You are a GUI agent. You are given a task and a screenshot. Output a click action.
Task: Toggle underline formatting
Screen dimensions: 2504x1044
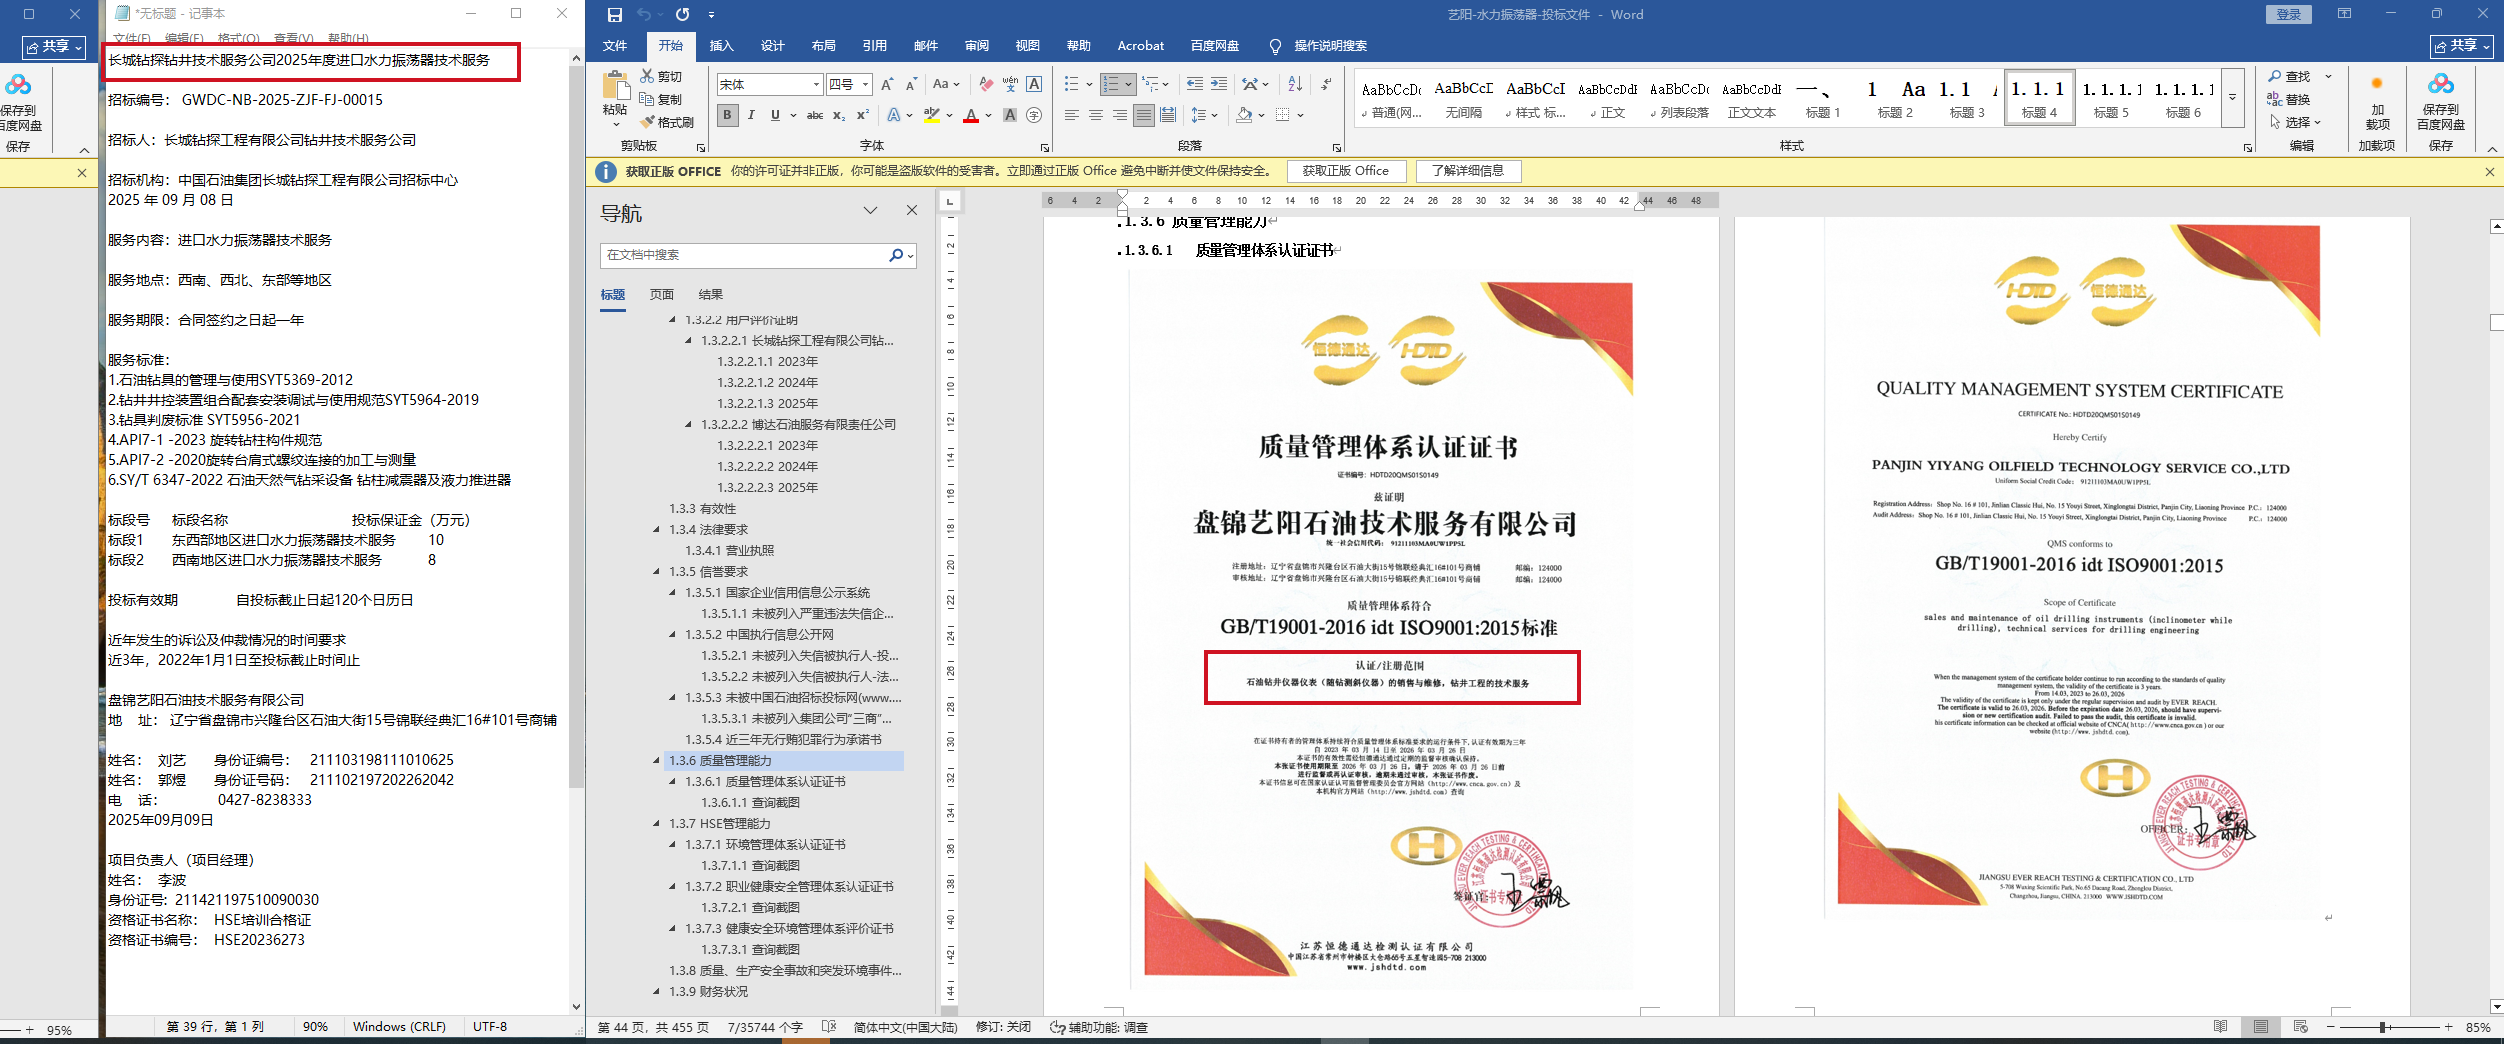point(775,115)
